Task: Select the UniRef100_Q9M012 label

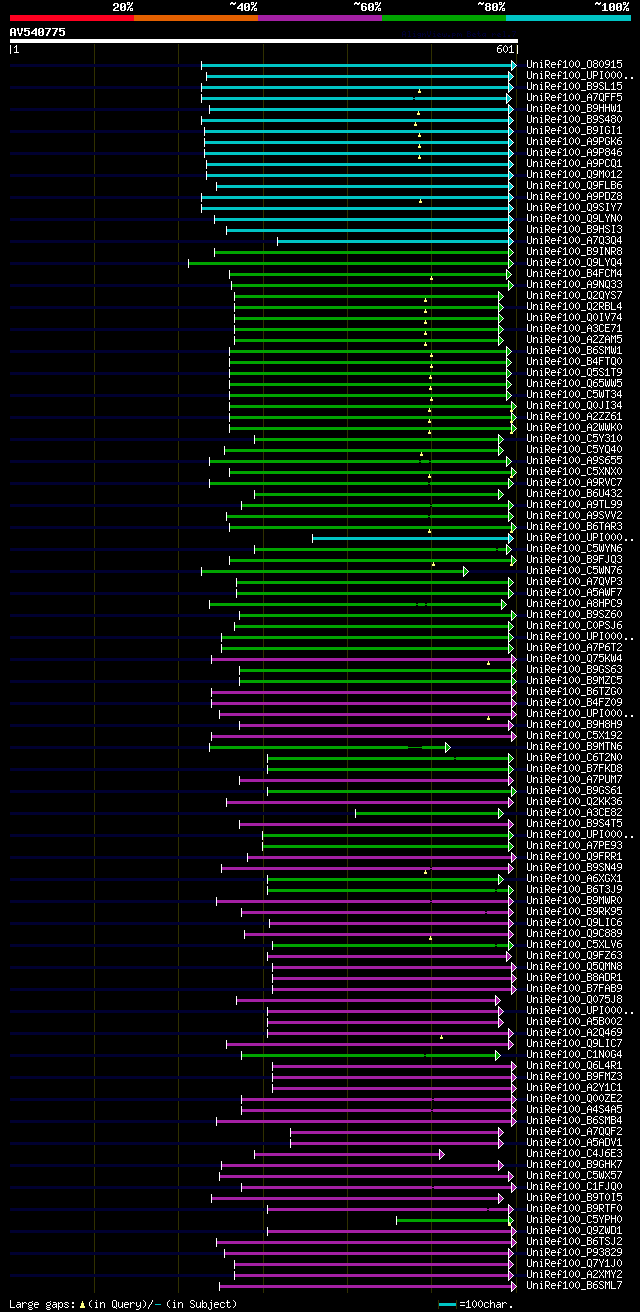Action: pos(574,174)
